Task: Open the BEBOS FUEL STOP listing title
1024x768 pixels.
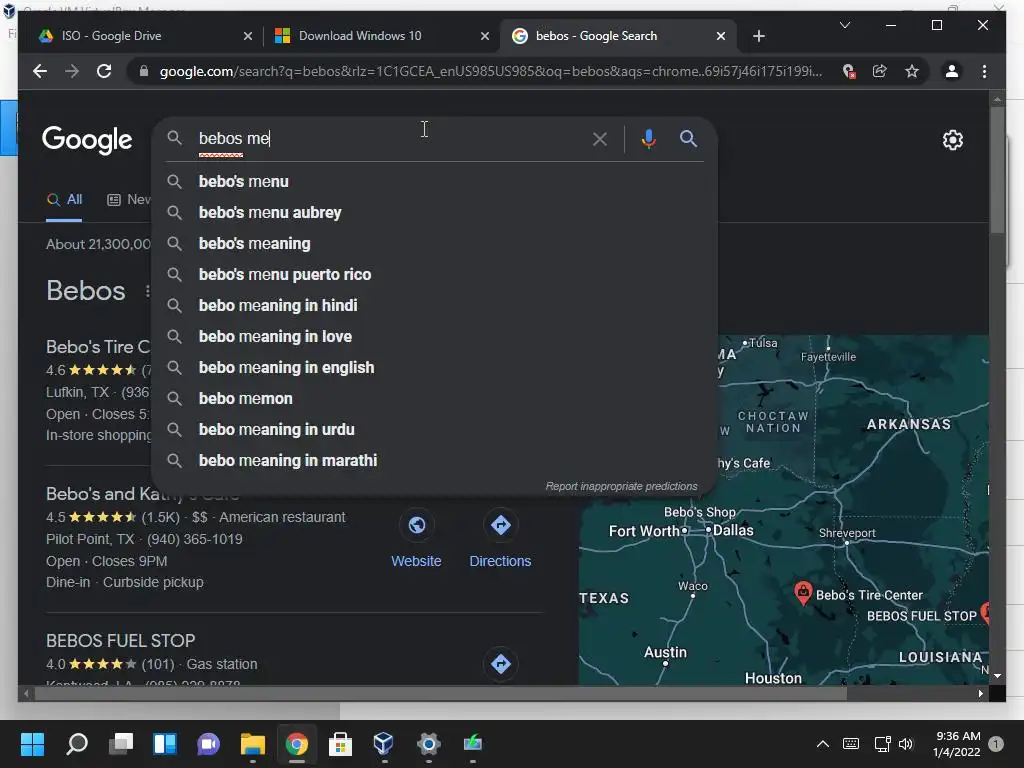Action: (x=120, y=641)
